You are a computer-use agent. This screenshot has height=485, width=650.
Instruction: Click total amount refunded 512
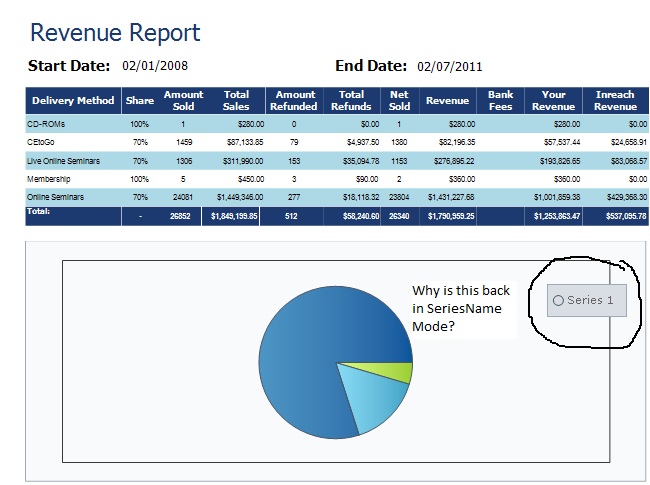[291, 216]
